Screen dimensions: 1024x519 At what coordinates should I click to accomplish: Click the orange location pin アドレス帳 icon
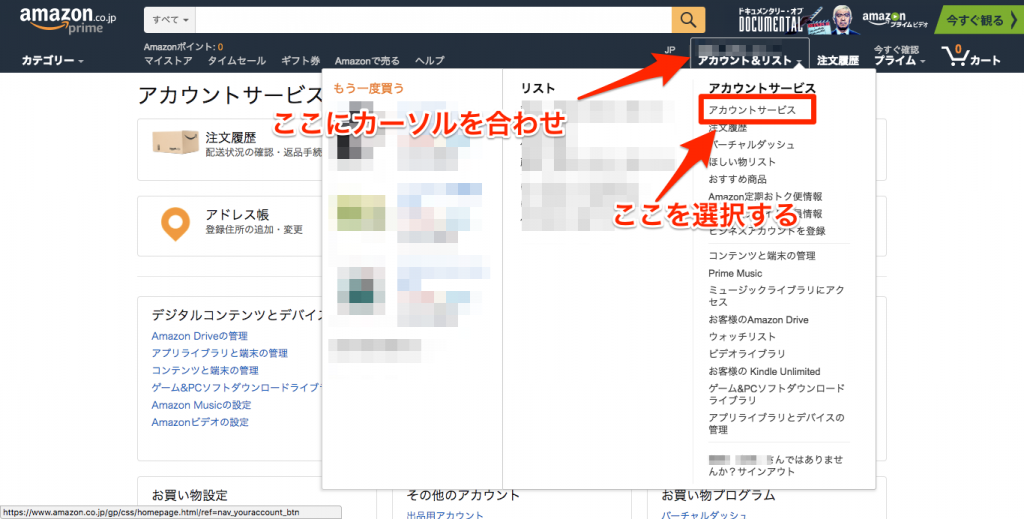[175, 224]
